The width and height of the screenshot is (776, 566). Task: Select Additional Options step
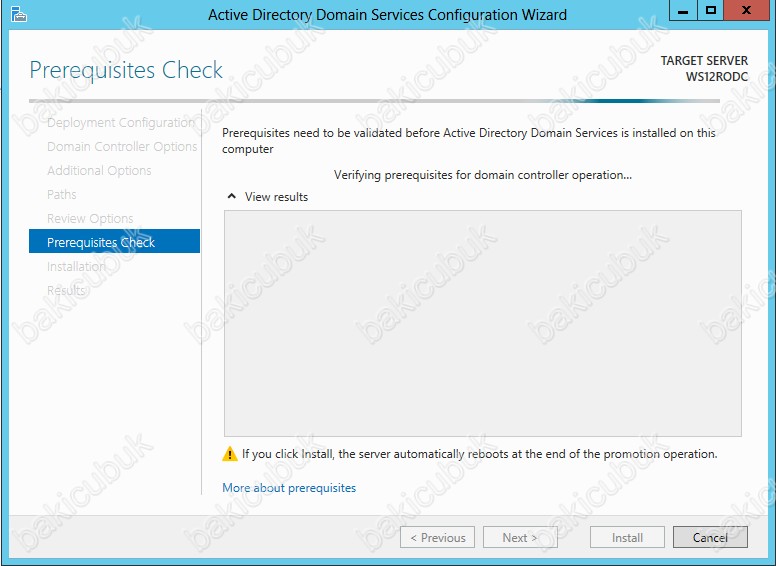point(99,170)
